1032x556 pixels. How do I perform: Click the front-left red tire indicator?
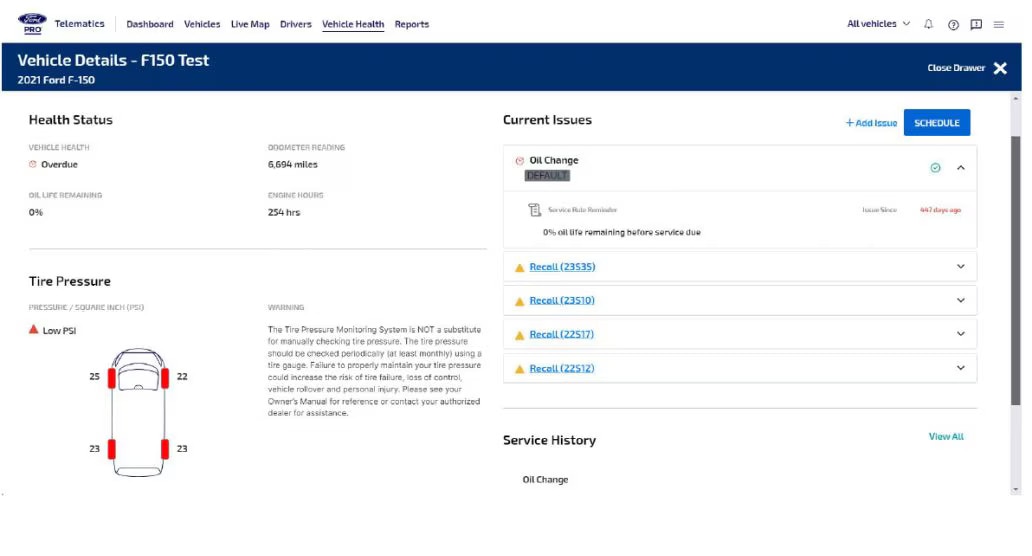[112, 377]
